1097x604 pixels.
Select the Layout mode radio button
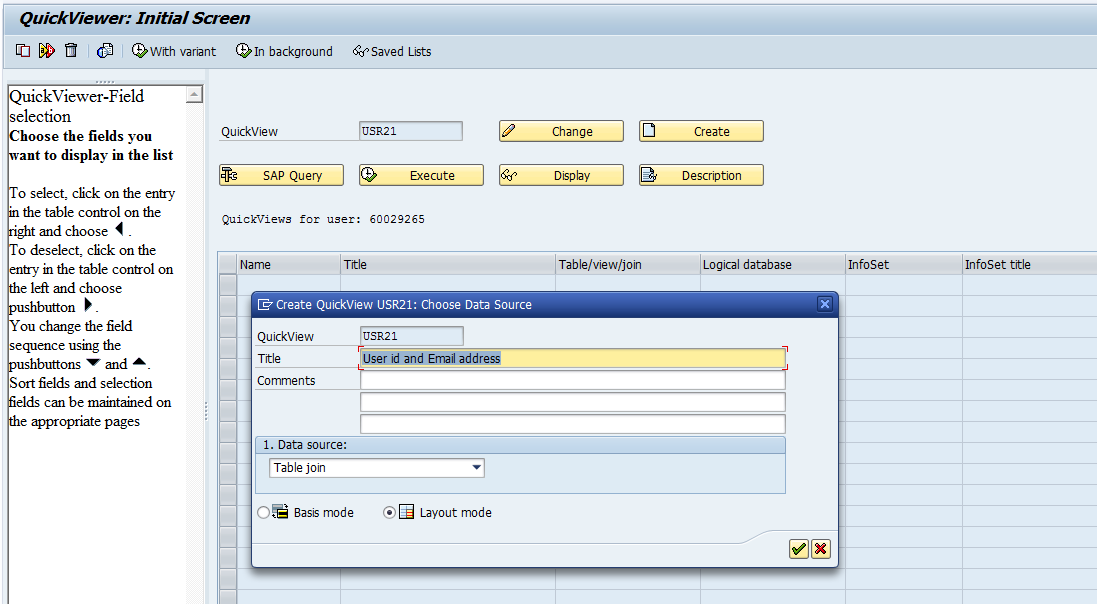390,512
